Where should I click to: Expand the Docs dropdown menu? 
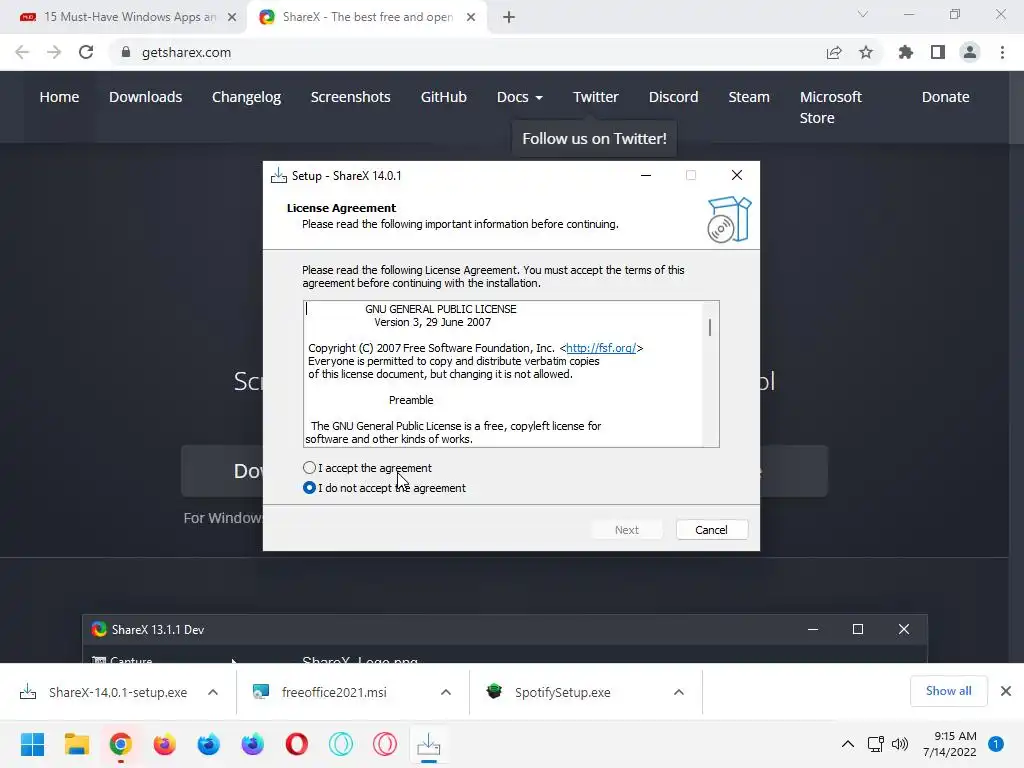[520, 97]
